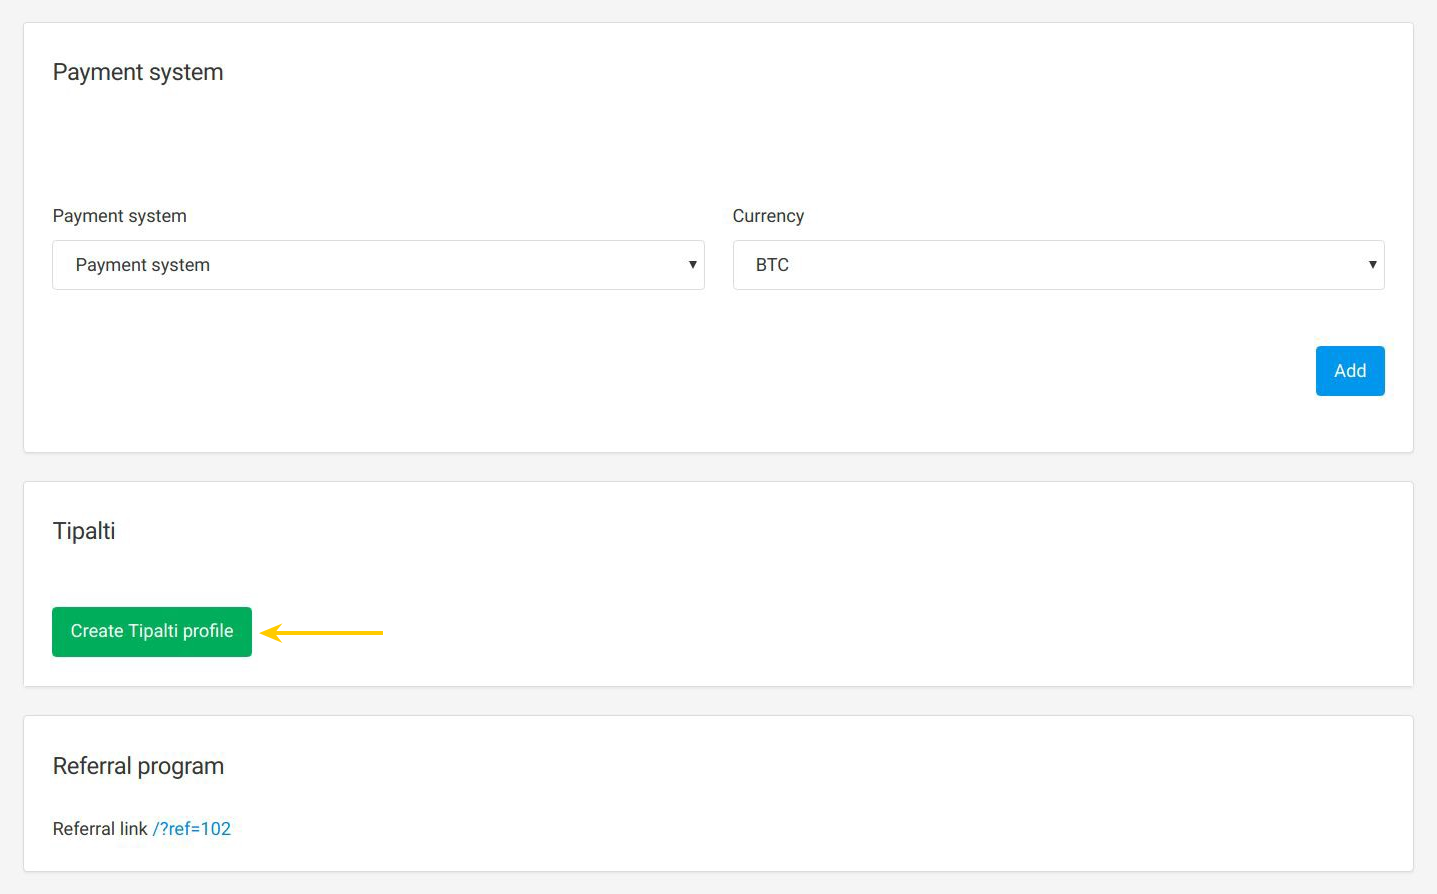Click the Currency field label
This screenshot has height=894, width=1437.
click(768, 215)
